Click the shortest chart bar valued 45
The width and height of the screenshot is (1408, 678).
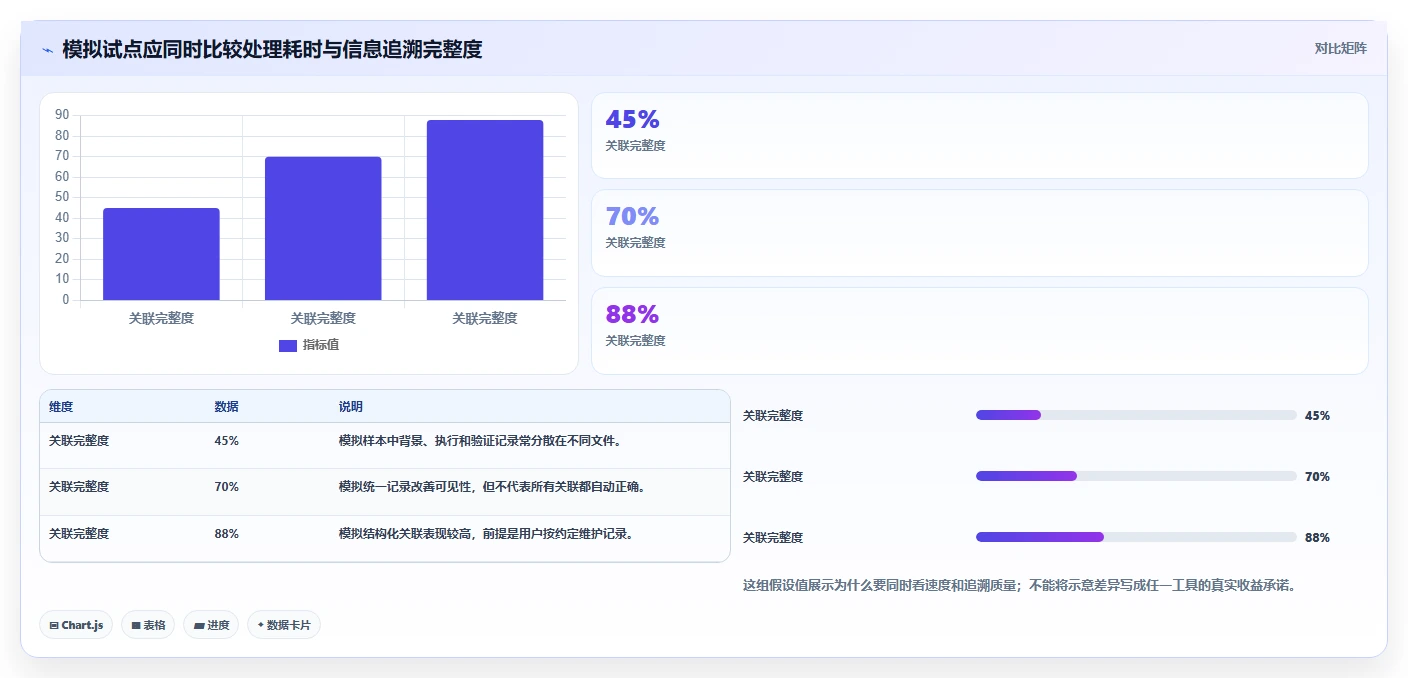click(161, 254)
